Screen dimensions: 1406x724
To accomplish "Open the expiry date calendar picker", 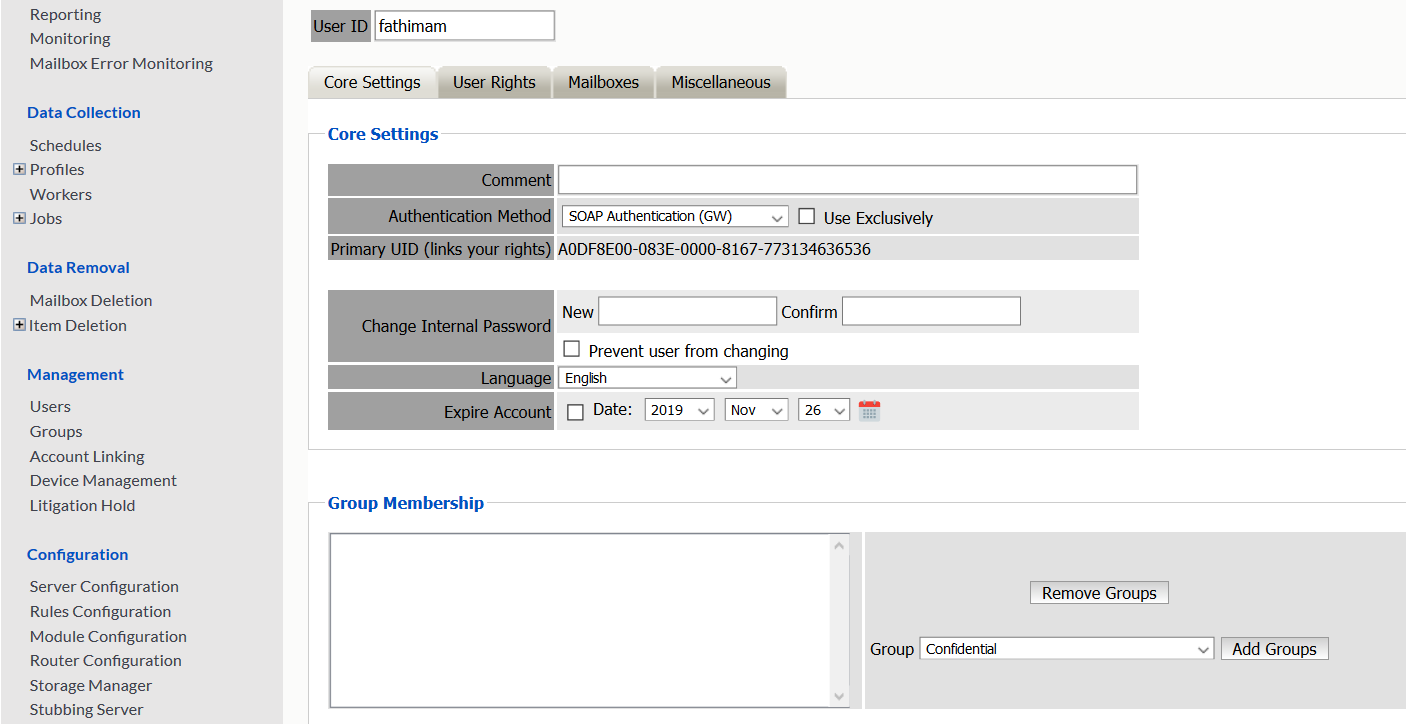I will (869, 411).
